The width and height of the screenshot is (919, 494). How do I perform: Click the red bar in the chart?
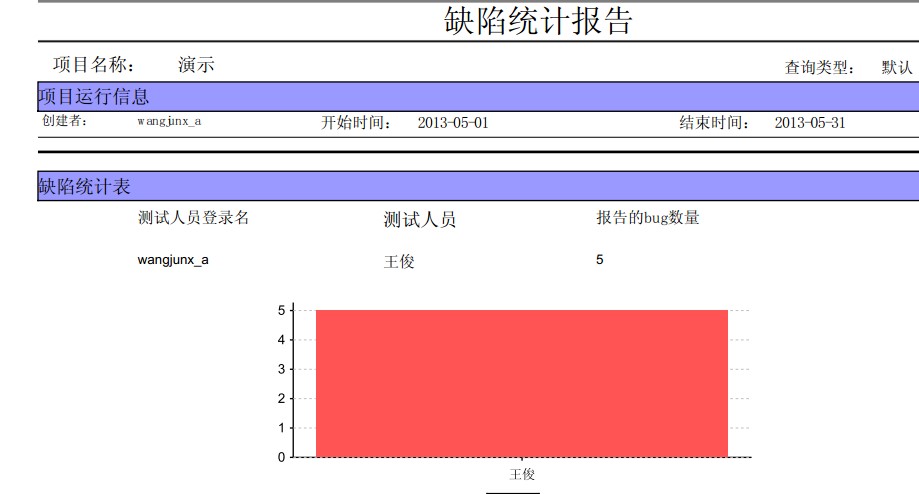(522, 383)
